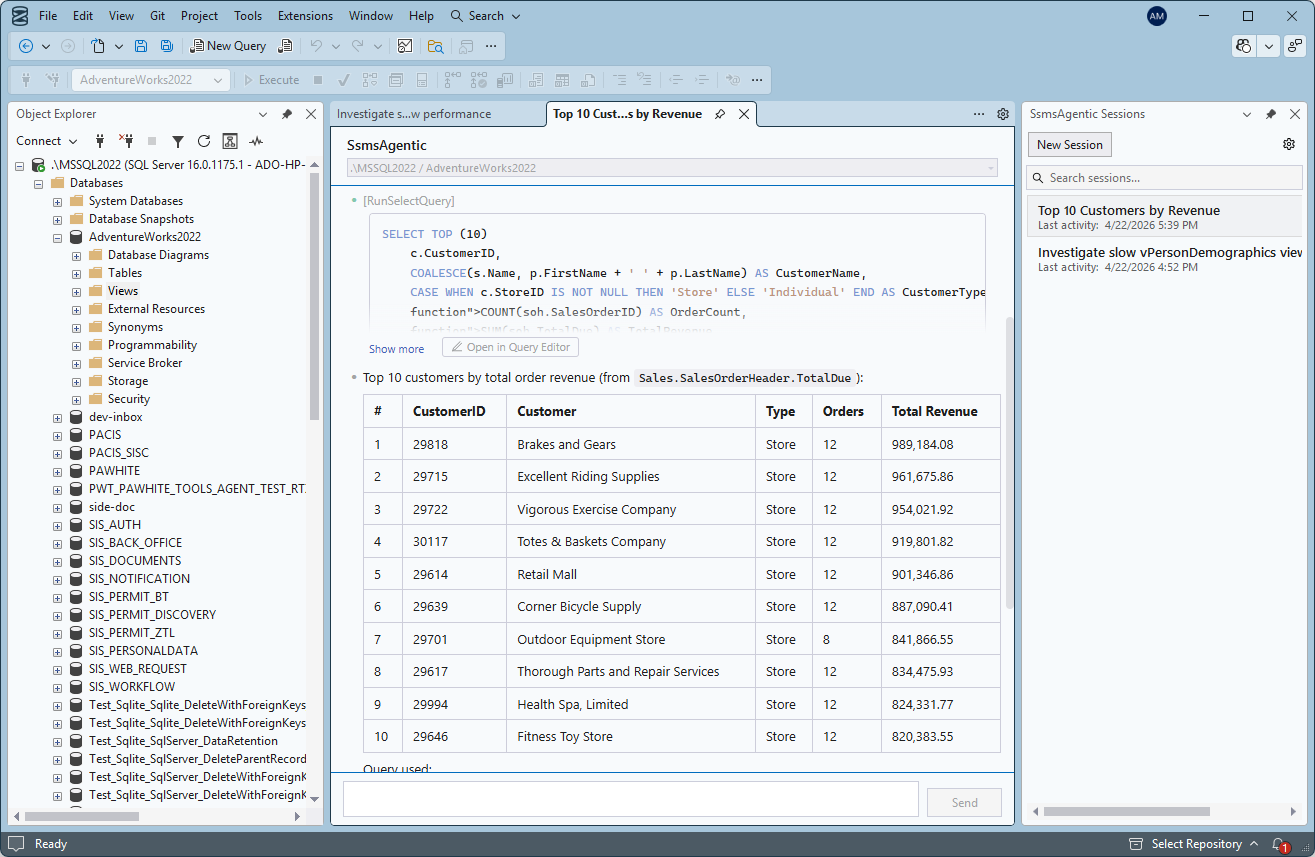Screen dimensions: 1315x857
Task: Click the Show more link
Action: click(396, 349)
